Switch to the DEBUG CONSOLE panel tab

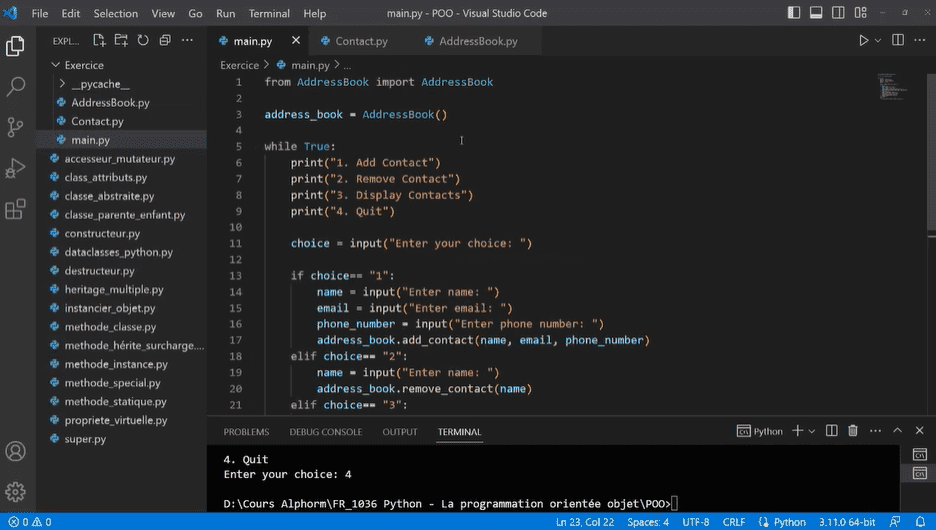[x=325, y=432]
